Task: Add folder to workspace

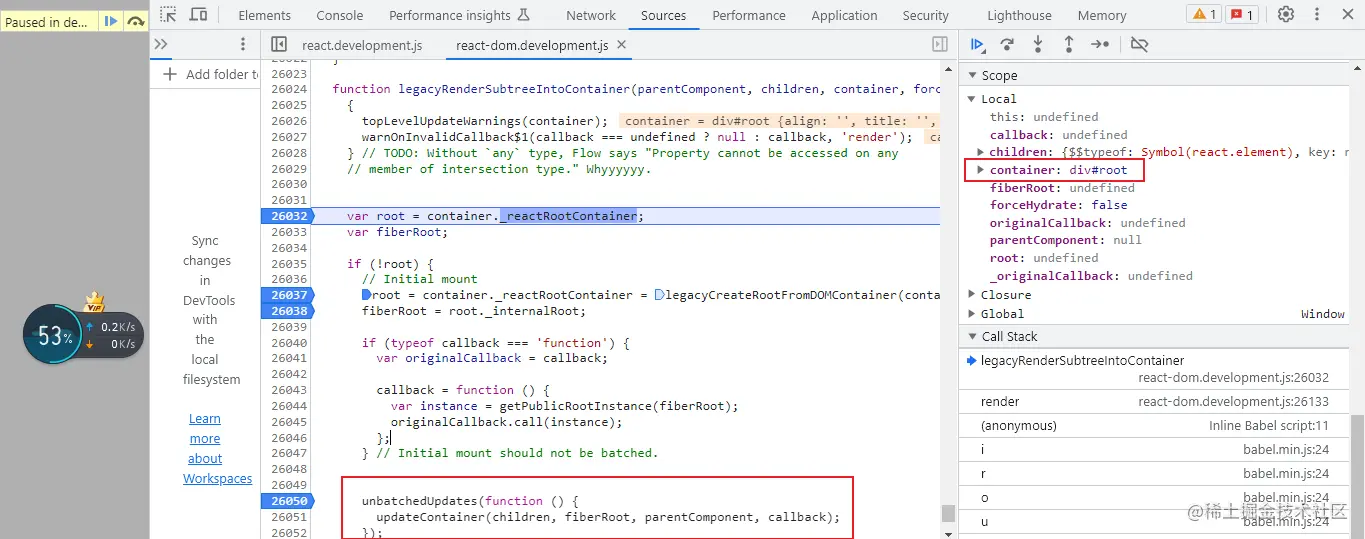Action: (x=211, y=74)
